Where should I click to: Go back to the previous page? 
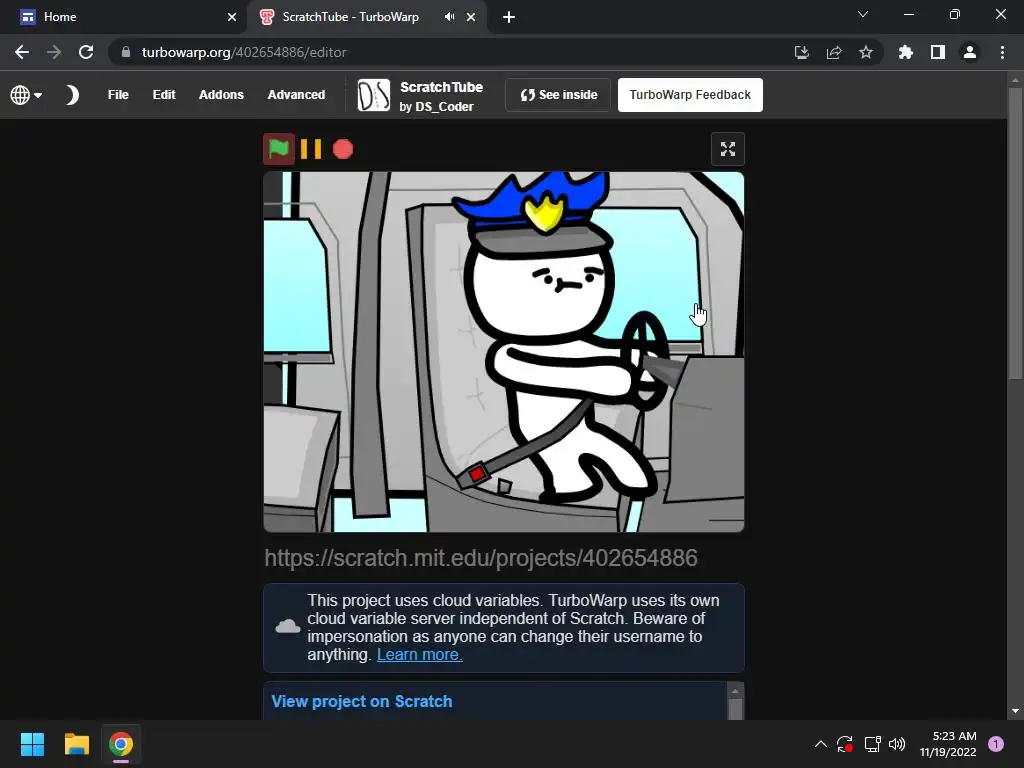point(22,52)
